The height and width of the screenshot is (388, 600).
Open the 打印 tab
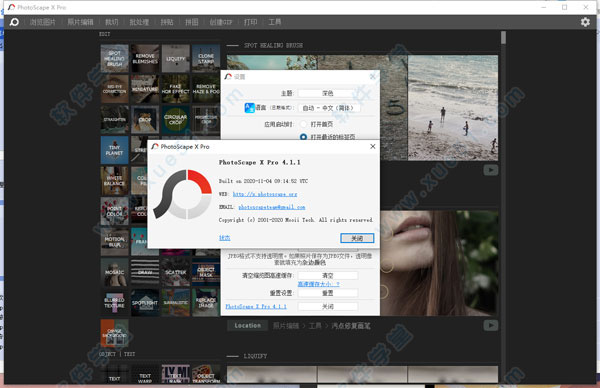tap(251, 22)
